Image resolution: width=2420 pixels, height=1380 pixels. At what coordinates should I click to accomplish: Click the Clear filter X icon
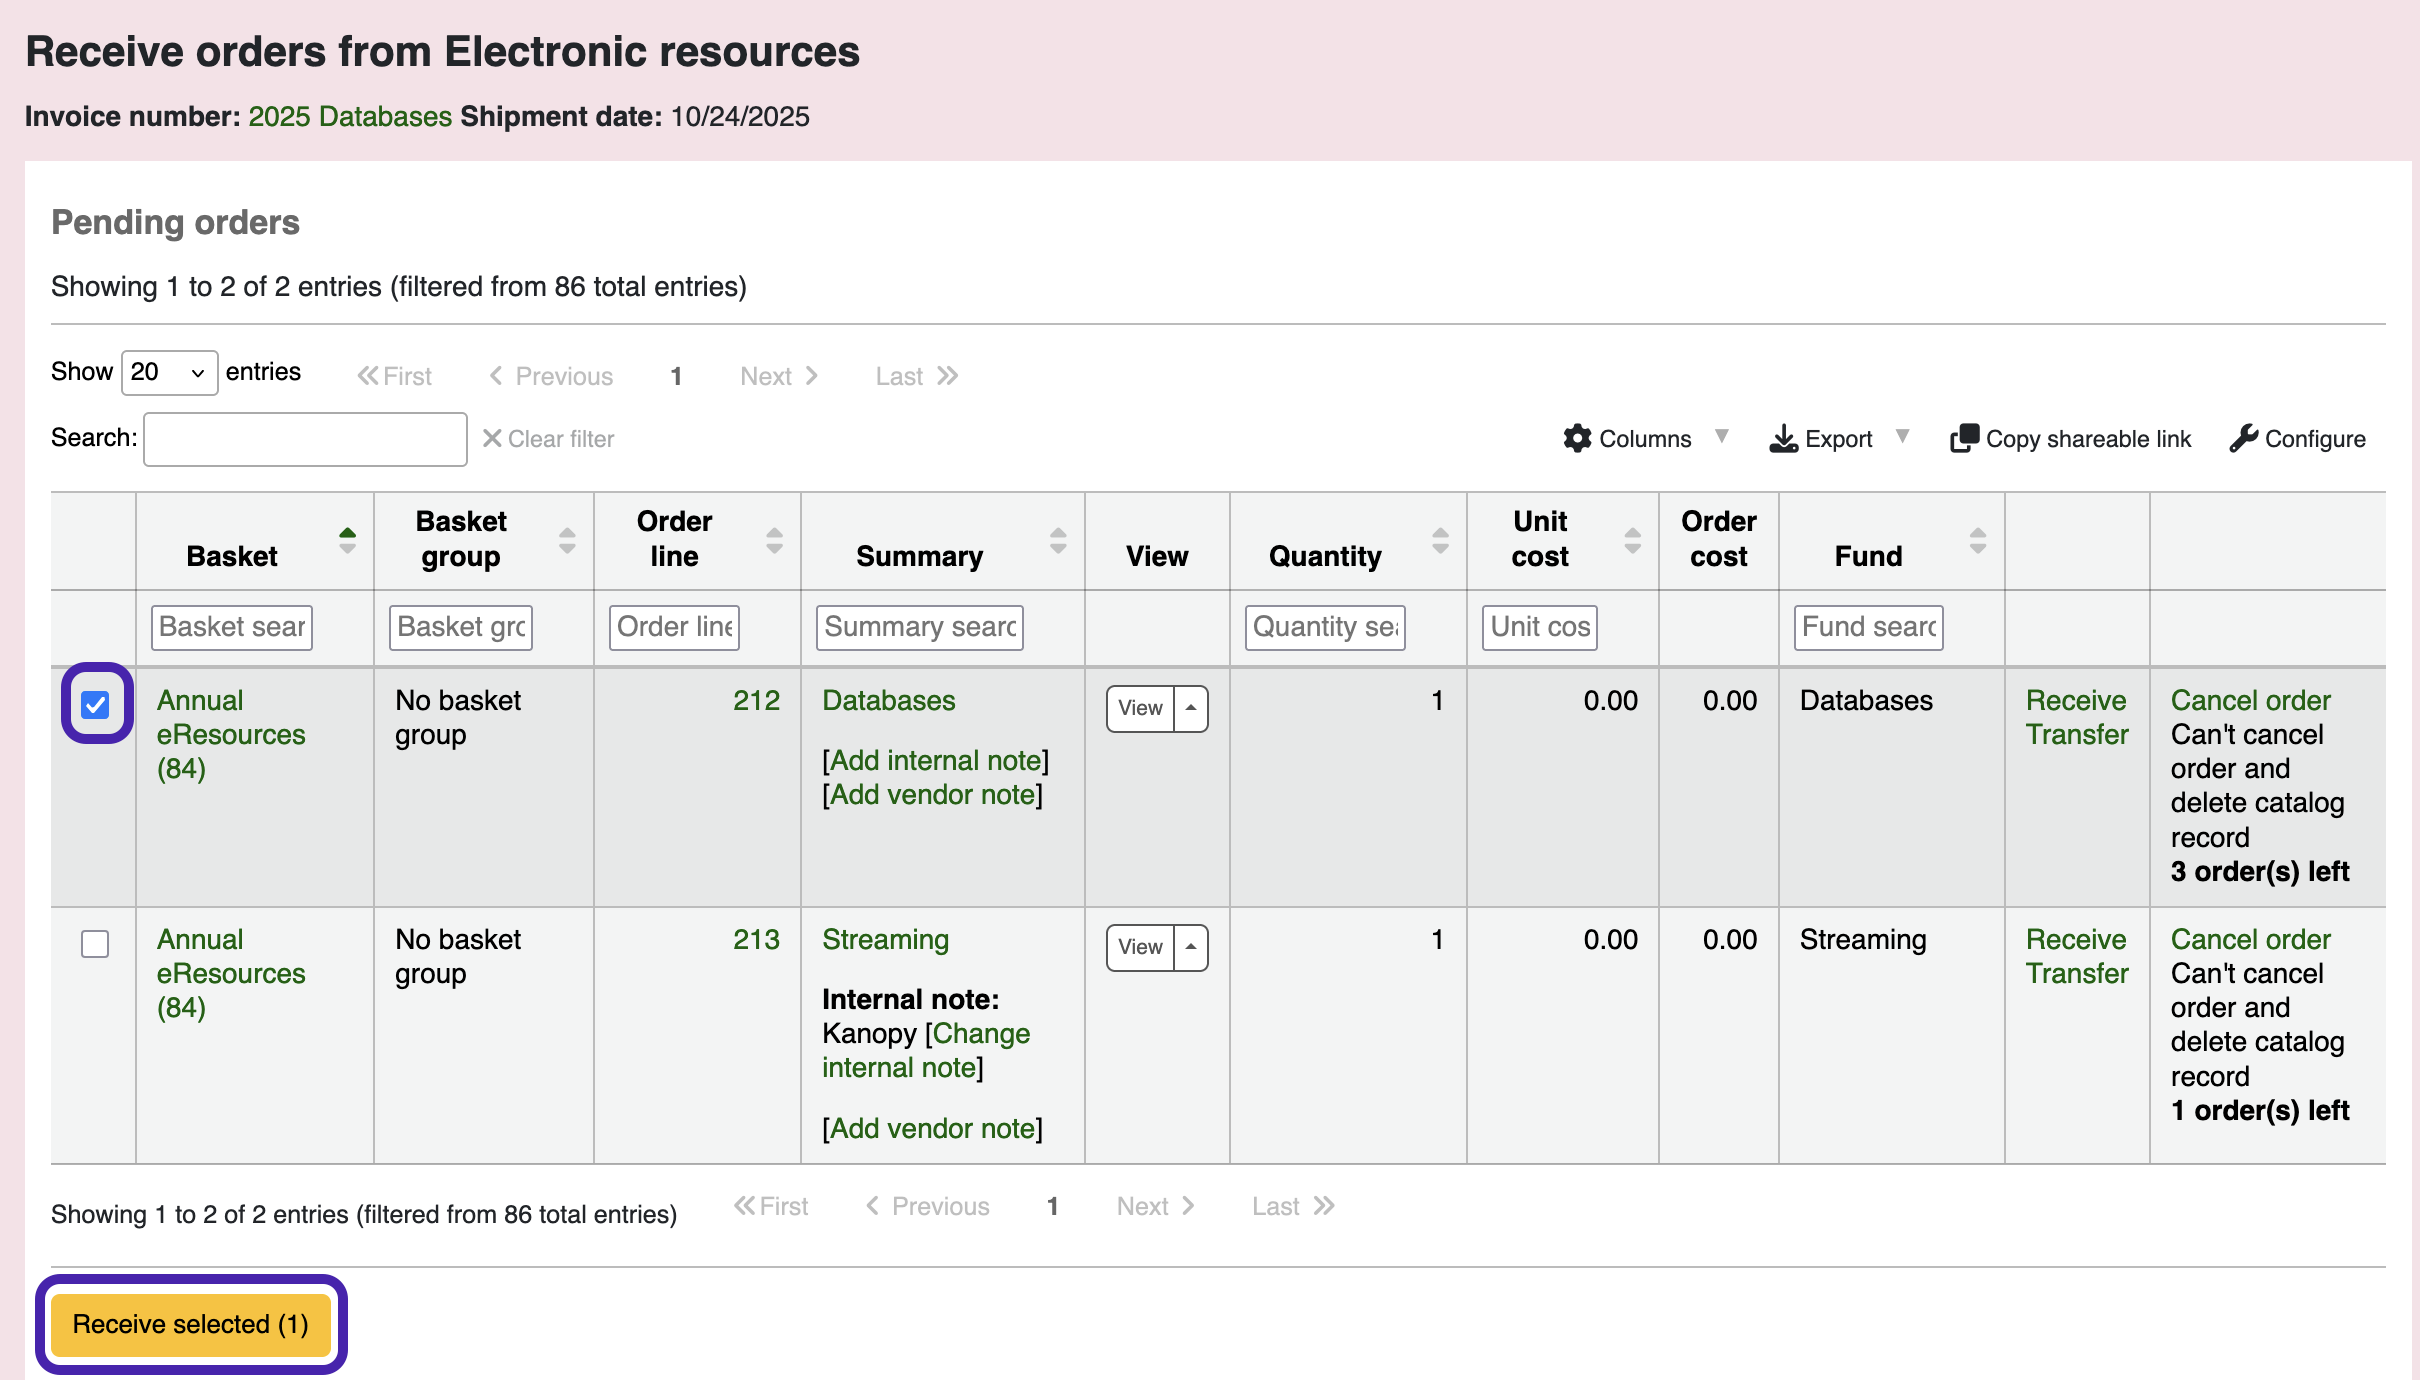[x=492, y=438]
